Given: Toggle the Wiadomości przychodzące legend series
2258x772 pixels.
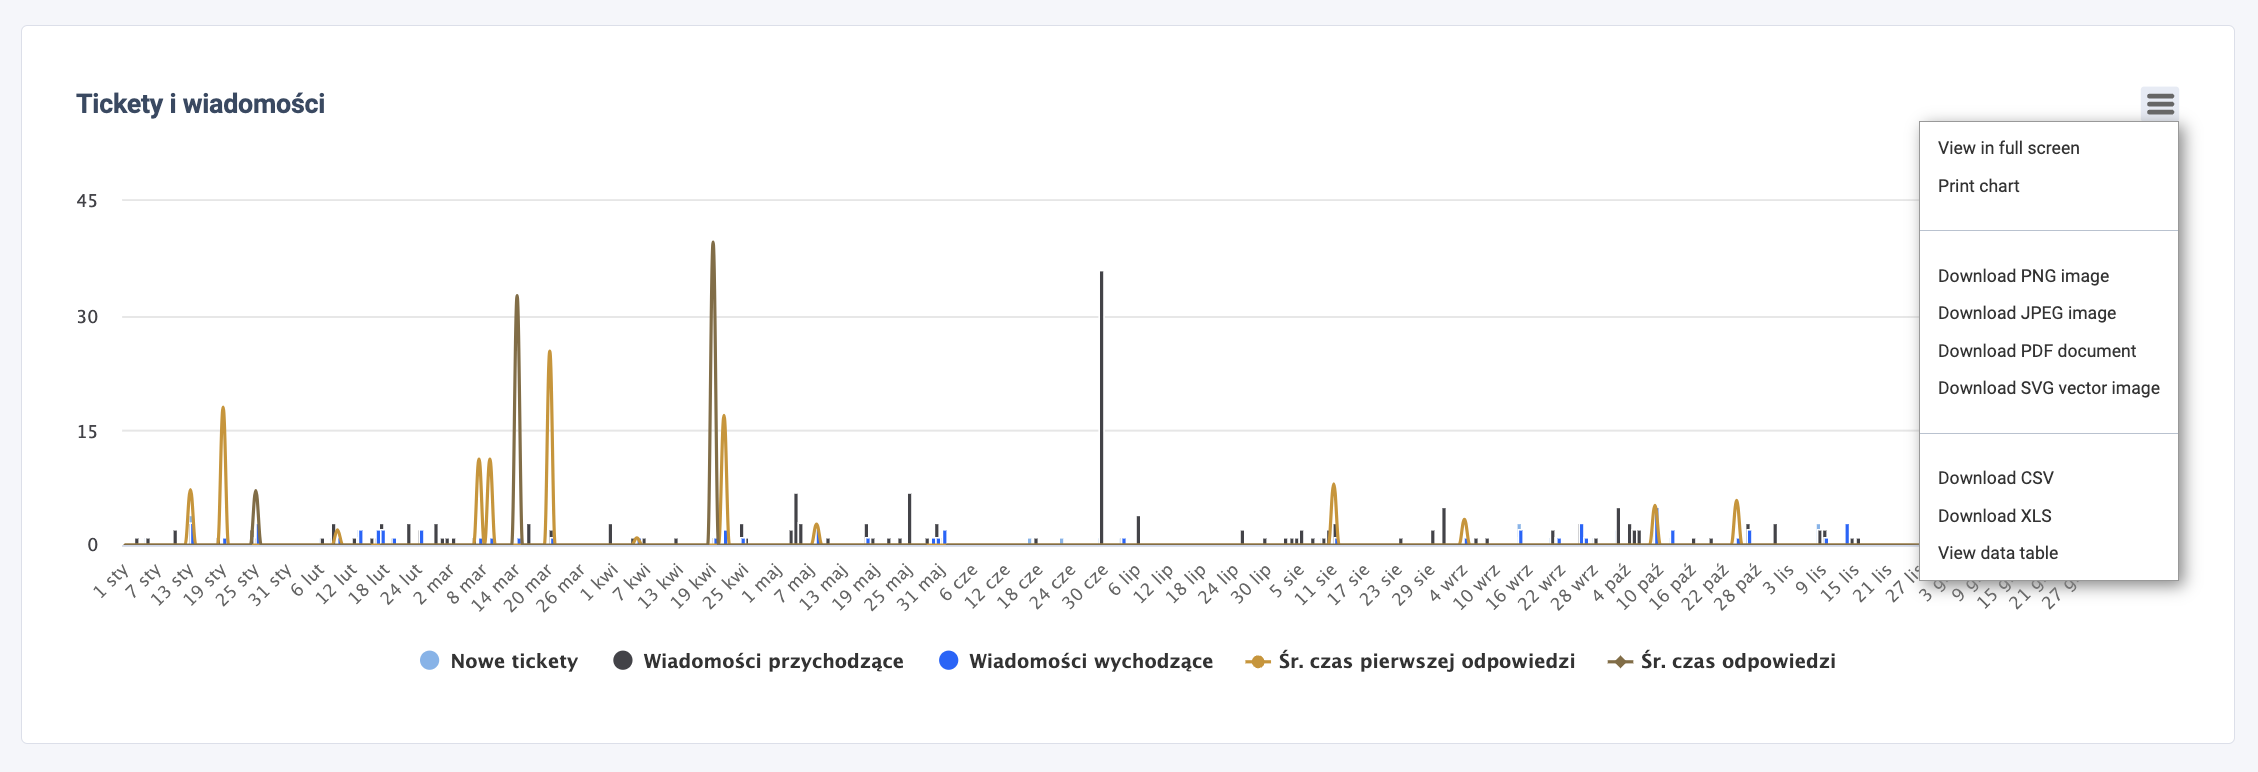Looking at the screenshot, I should tap(773, 661).
